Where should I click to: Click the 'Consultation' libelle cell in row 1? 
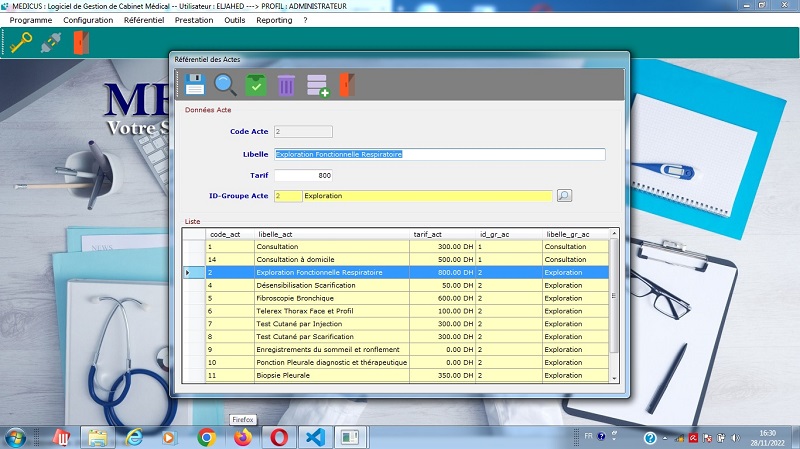point(332,246)
